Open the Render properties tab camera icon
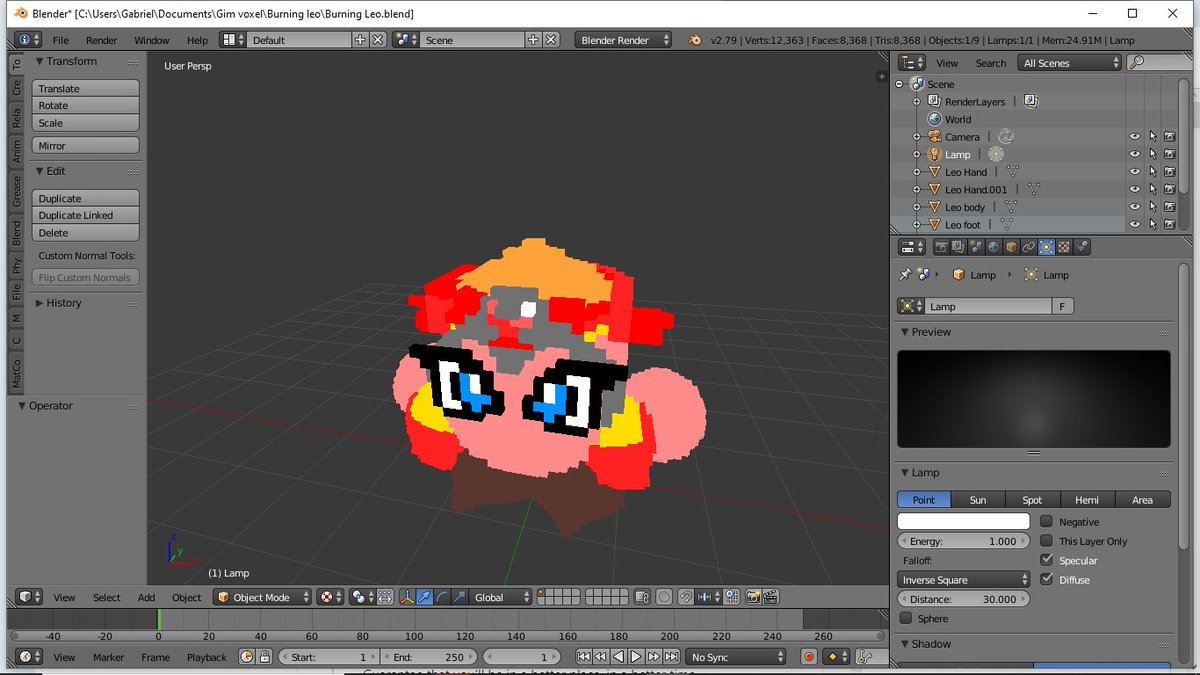The height and width of the screenshot is (675, 1200). (x=942, y=247)
